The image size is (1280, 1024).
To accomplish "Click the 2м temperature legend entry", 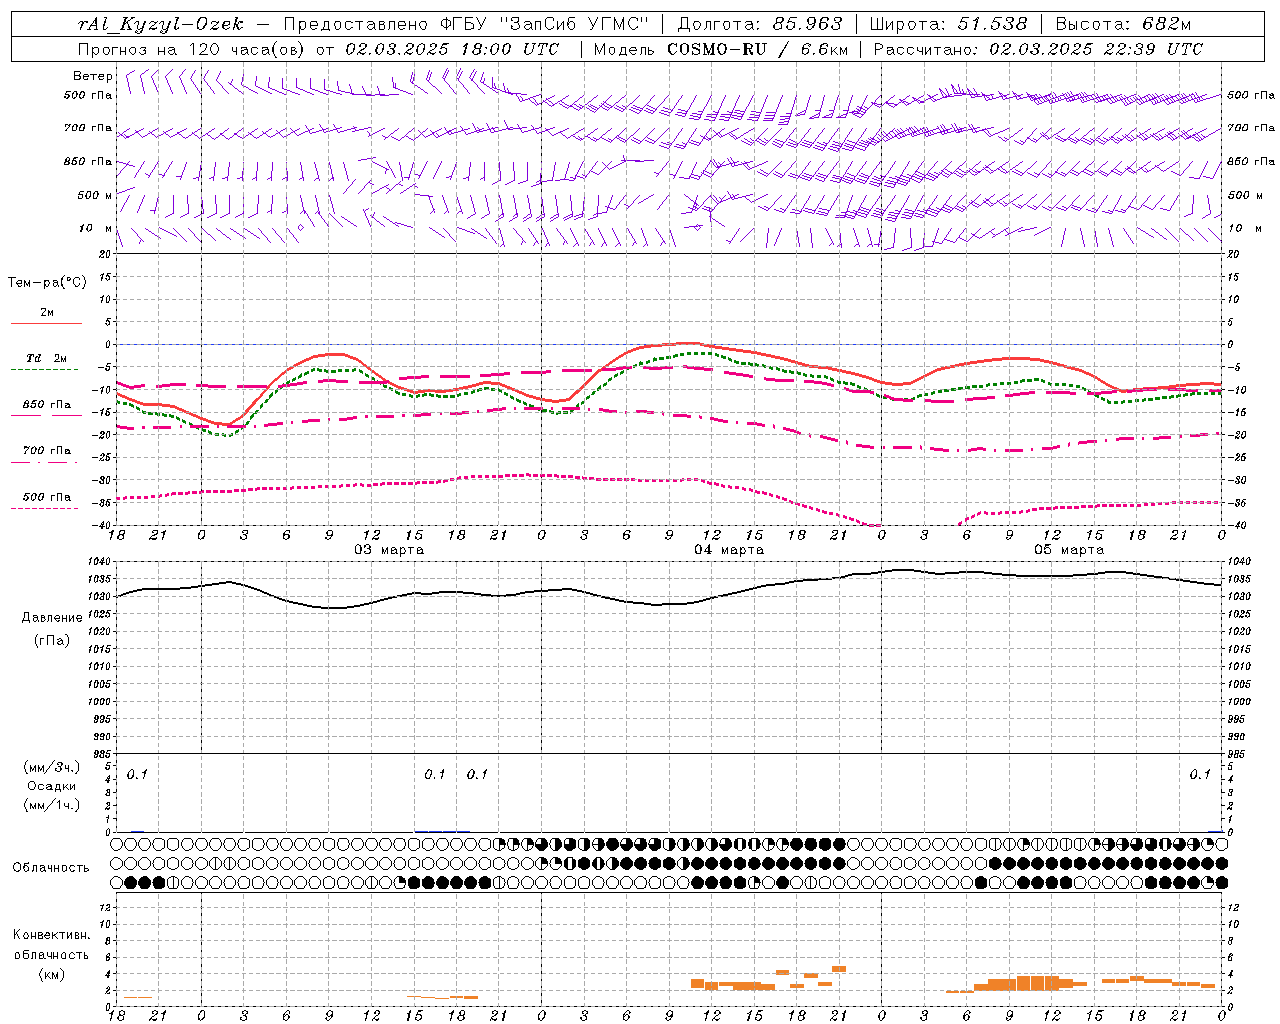I will pos(46,313).
